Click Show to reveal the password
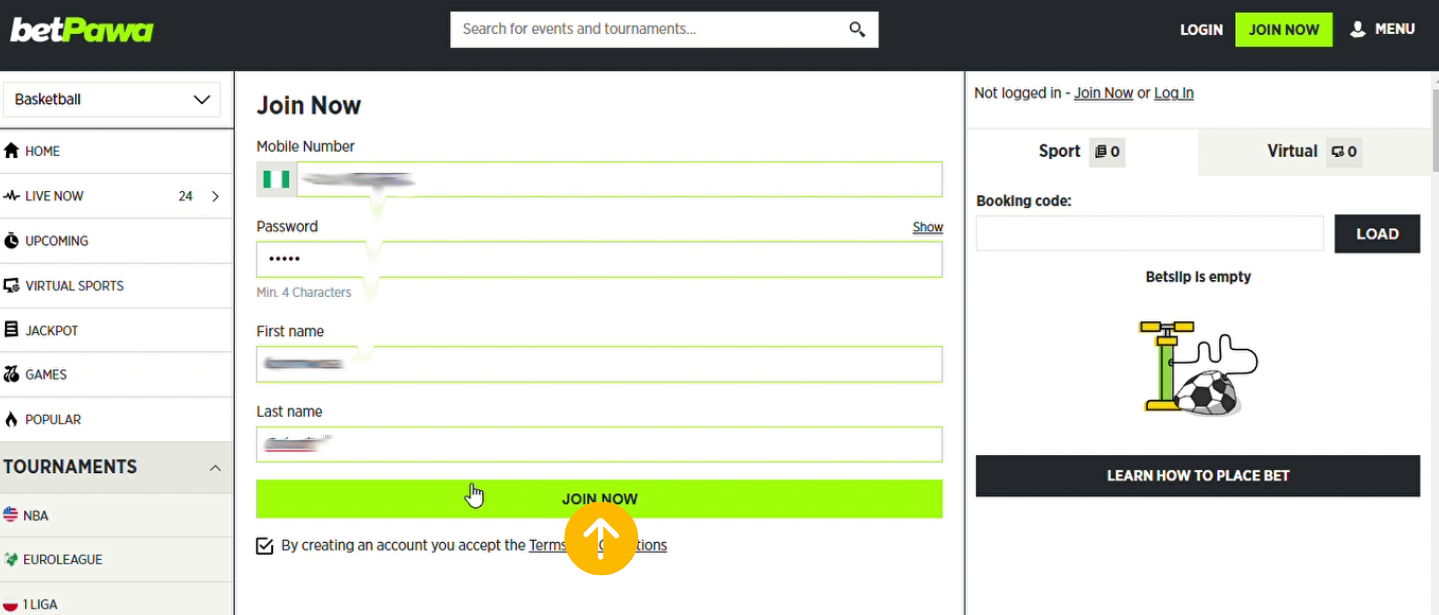 point(928,227)
